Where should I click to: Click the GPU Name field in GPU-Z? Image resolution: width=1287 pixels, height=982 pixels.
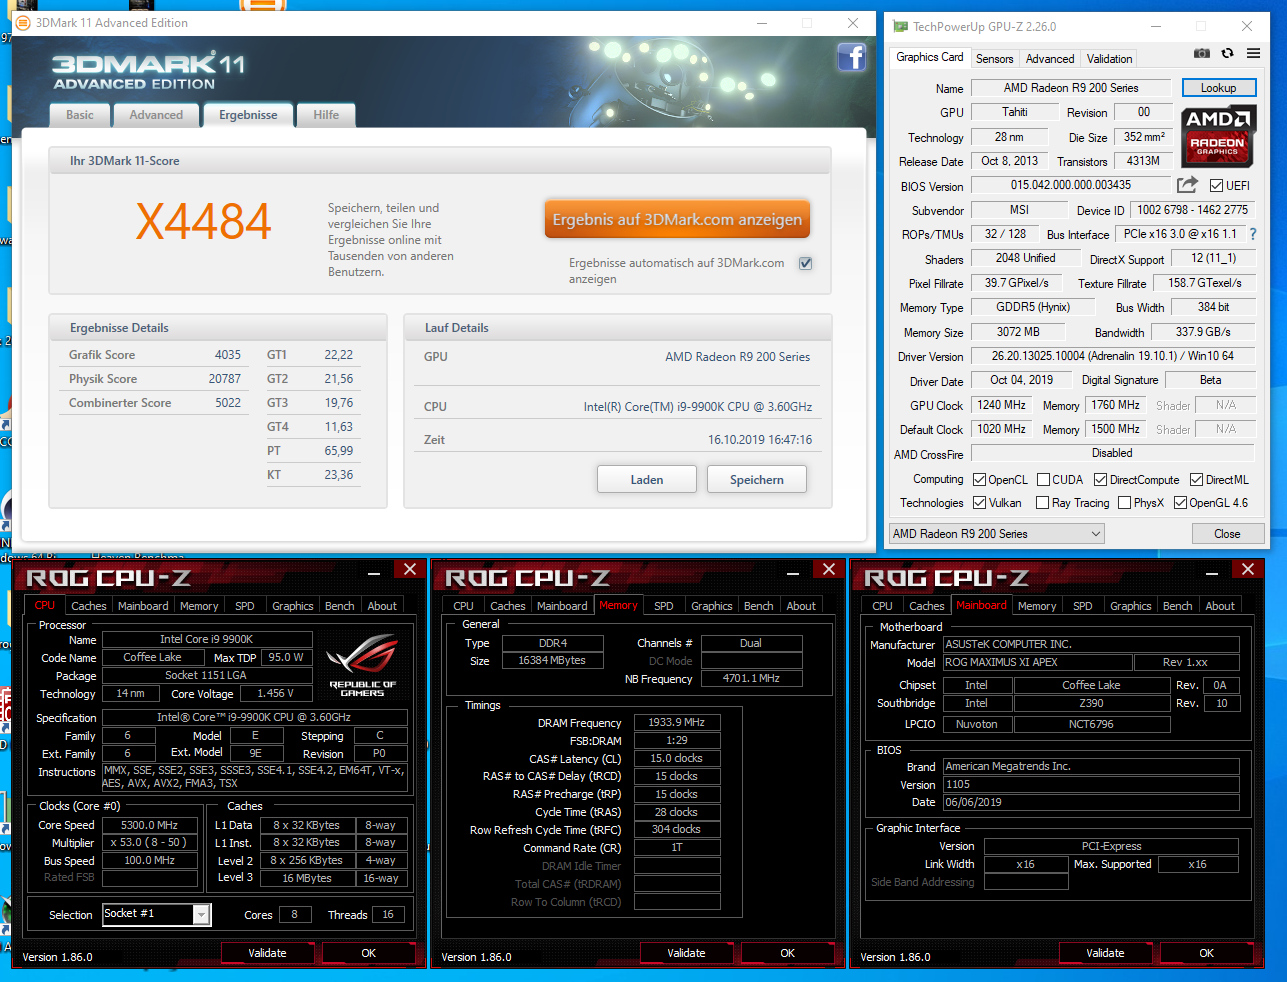coord(1071,88)
